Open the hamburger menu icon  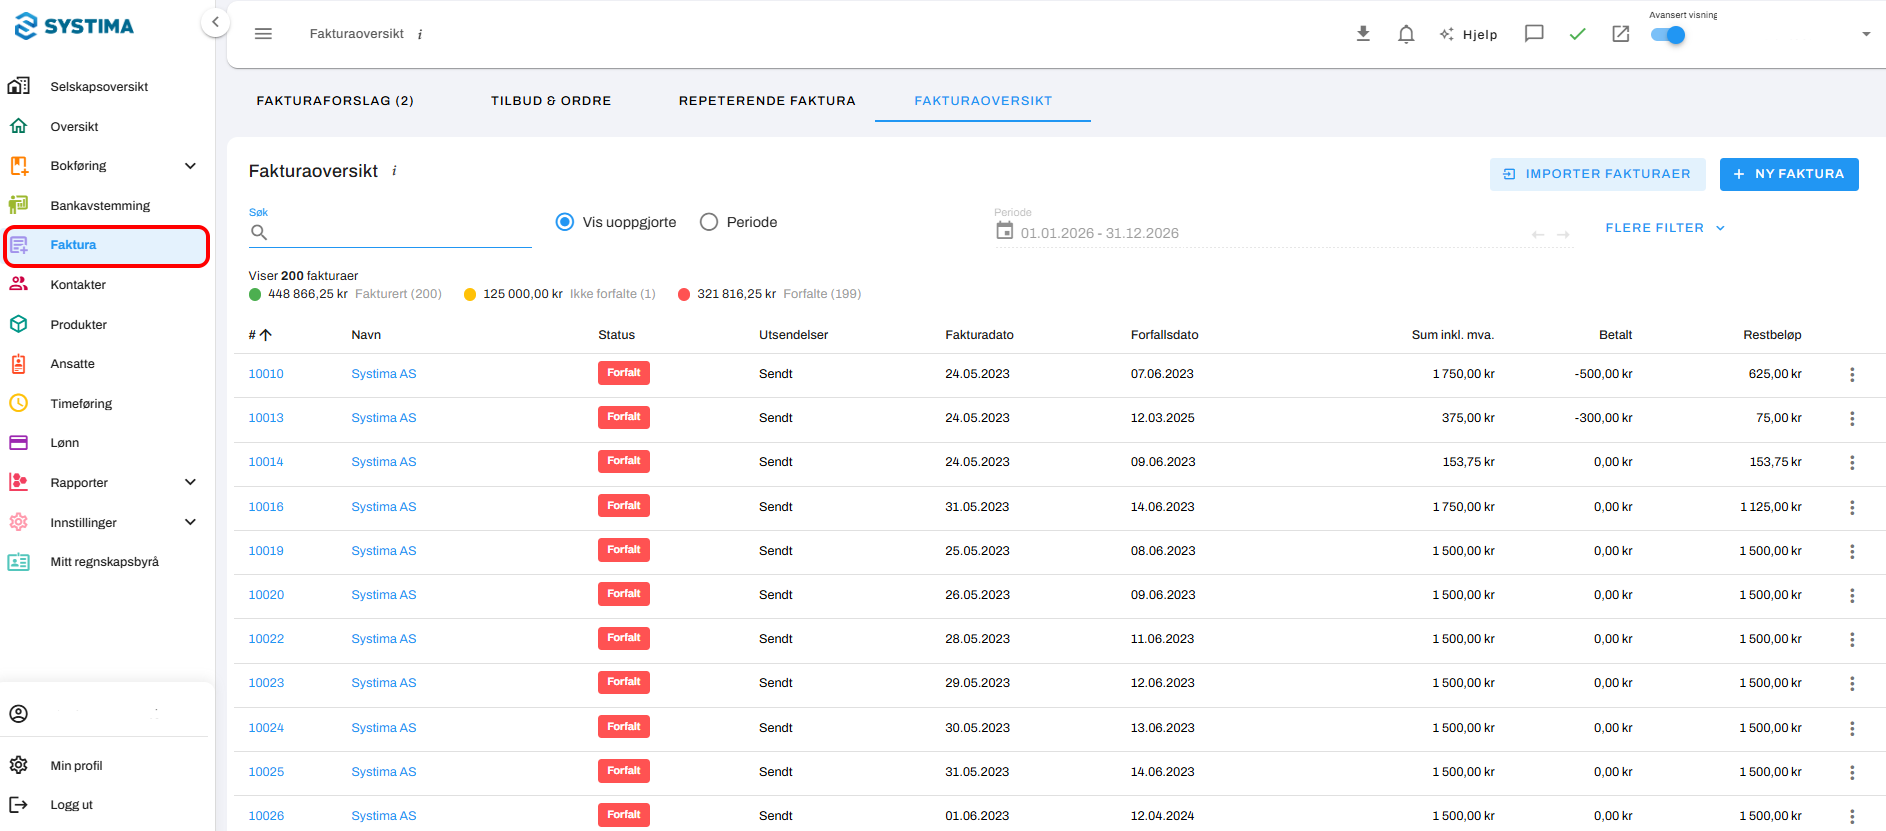[263, 34]
